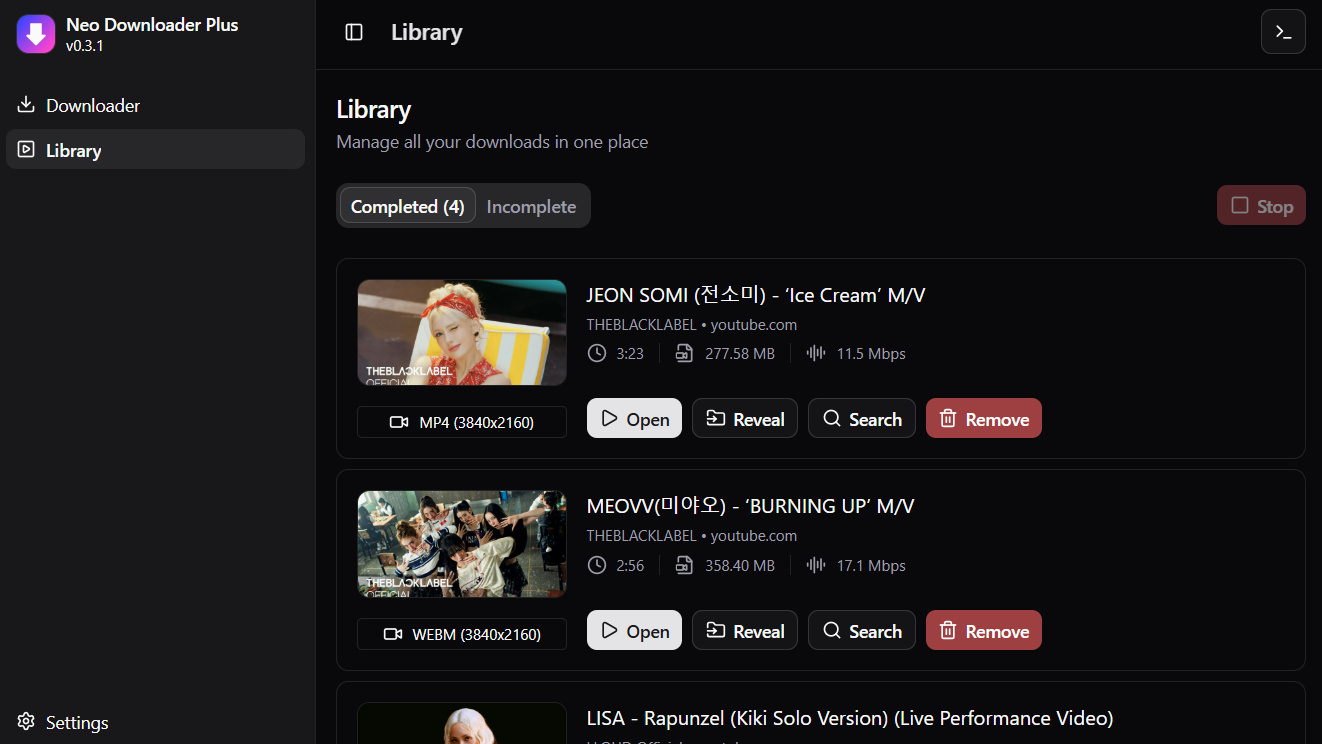Screen dimensions: 1322x744
Task: Click the Neo Downloader Plus logo
Action: 36,33
